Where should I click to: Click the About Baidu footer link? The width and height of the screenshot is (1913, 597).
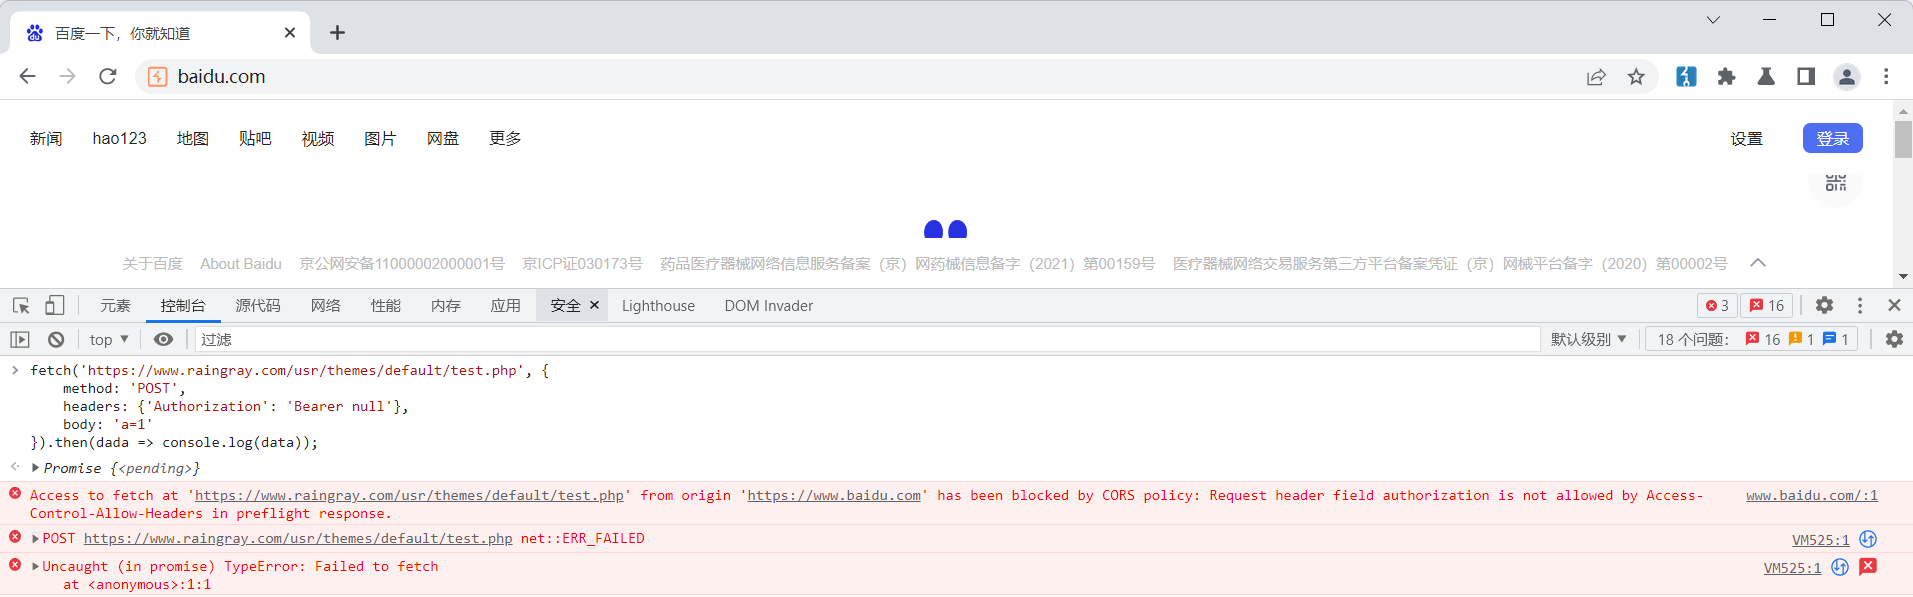pos(241,264)
